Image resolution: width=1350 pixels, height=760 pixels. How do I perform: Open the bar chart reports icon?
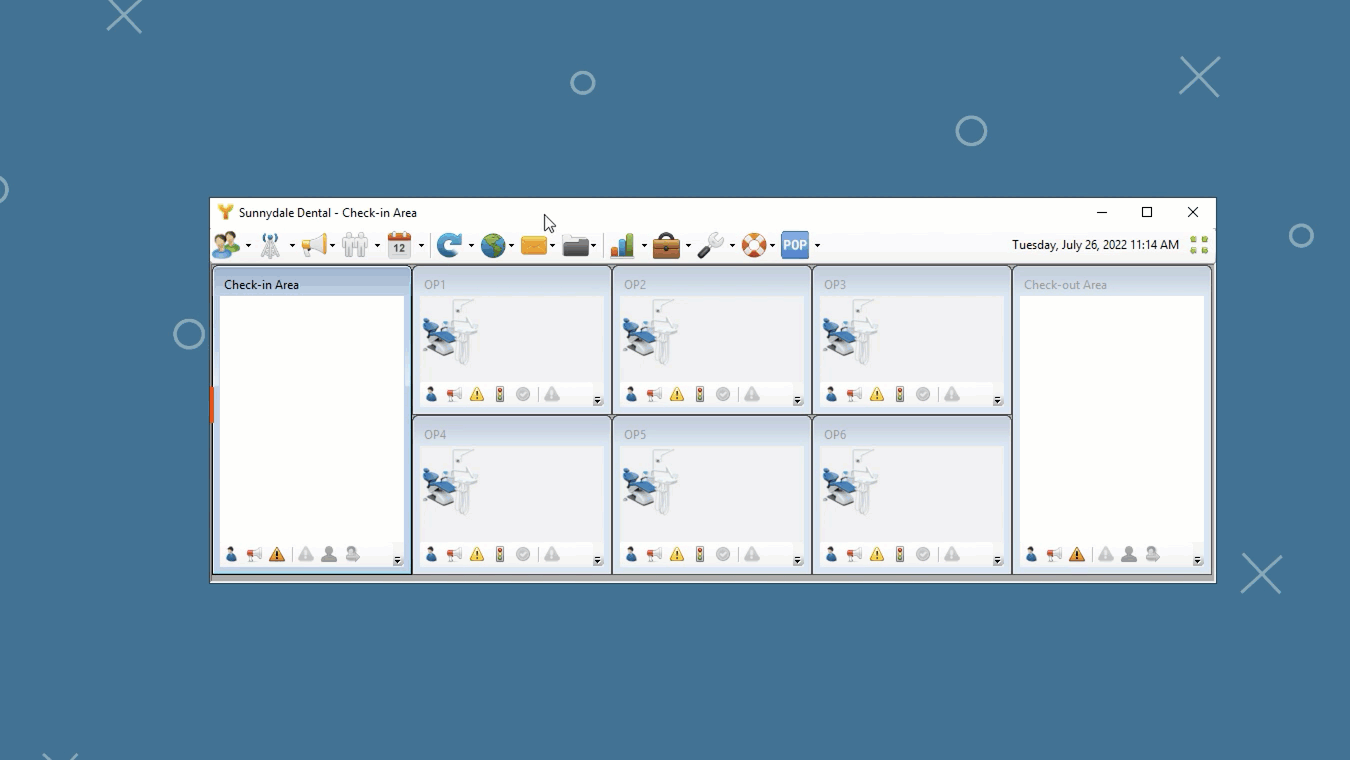click(x=622, y=245)
